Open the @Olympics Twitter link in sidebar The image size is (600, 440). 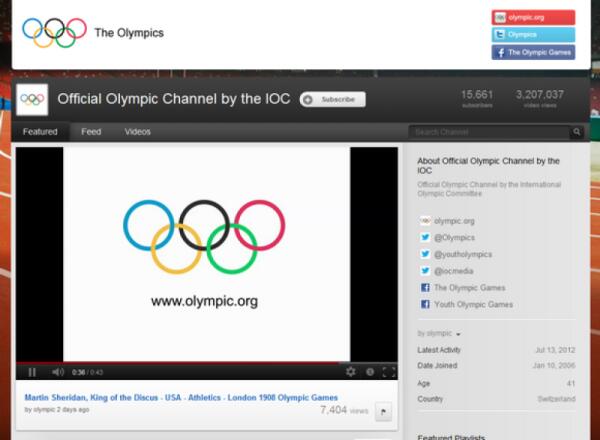tap(454, 238)
